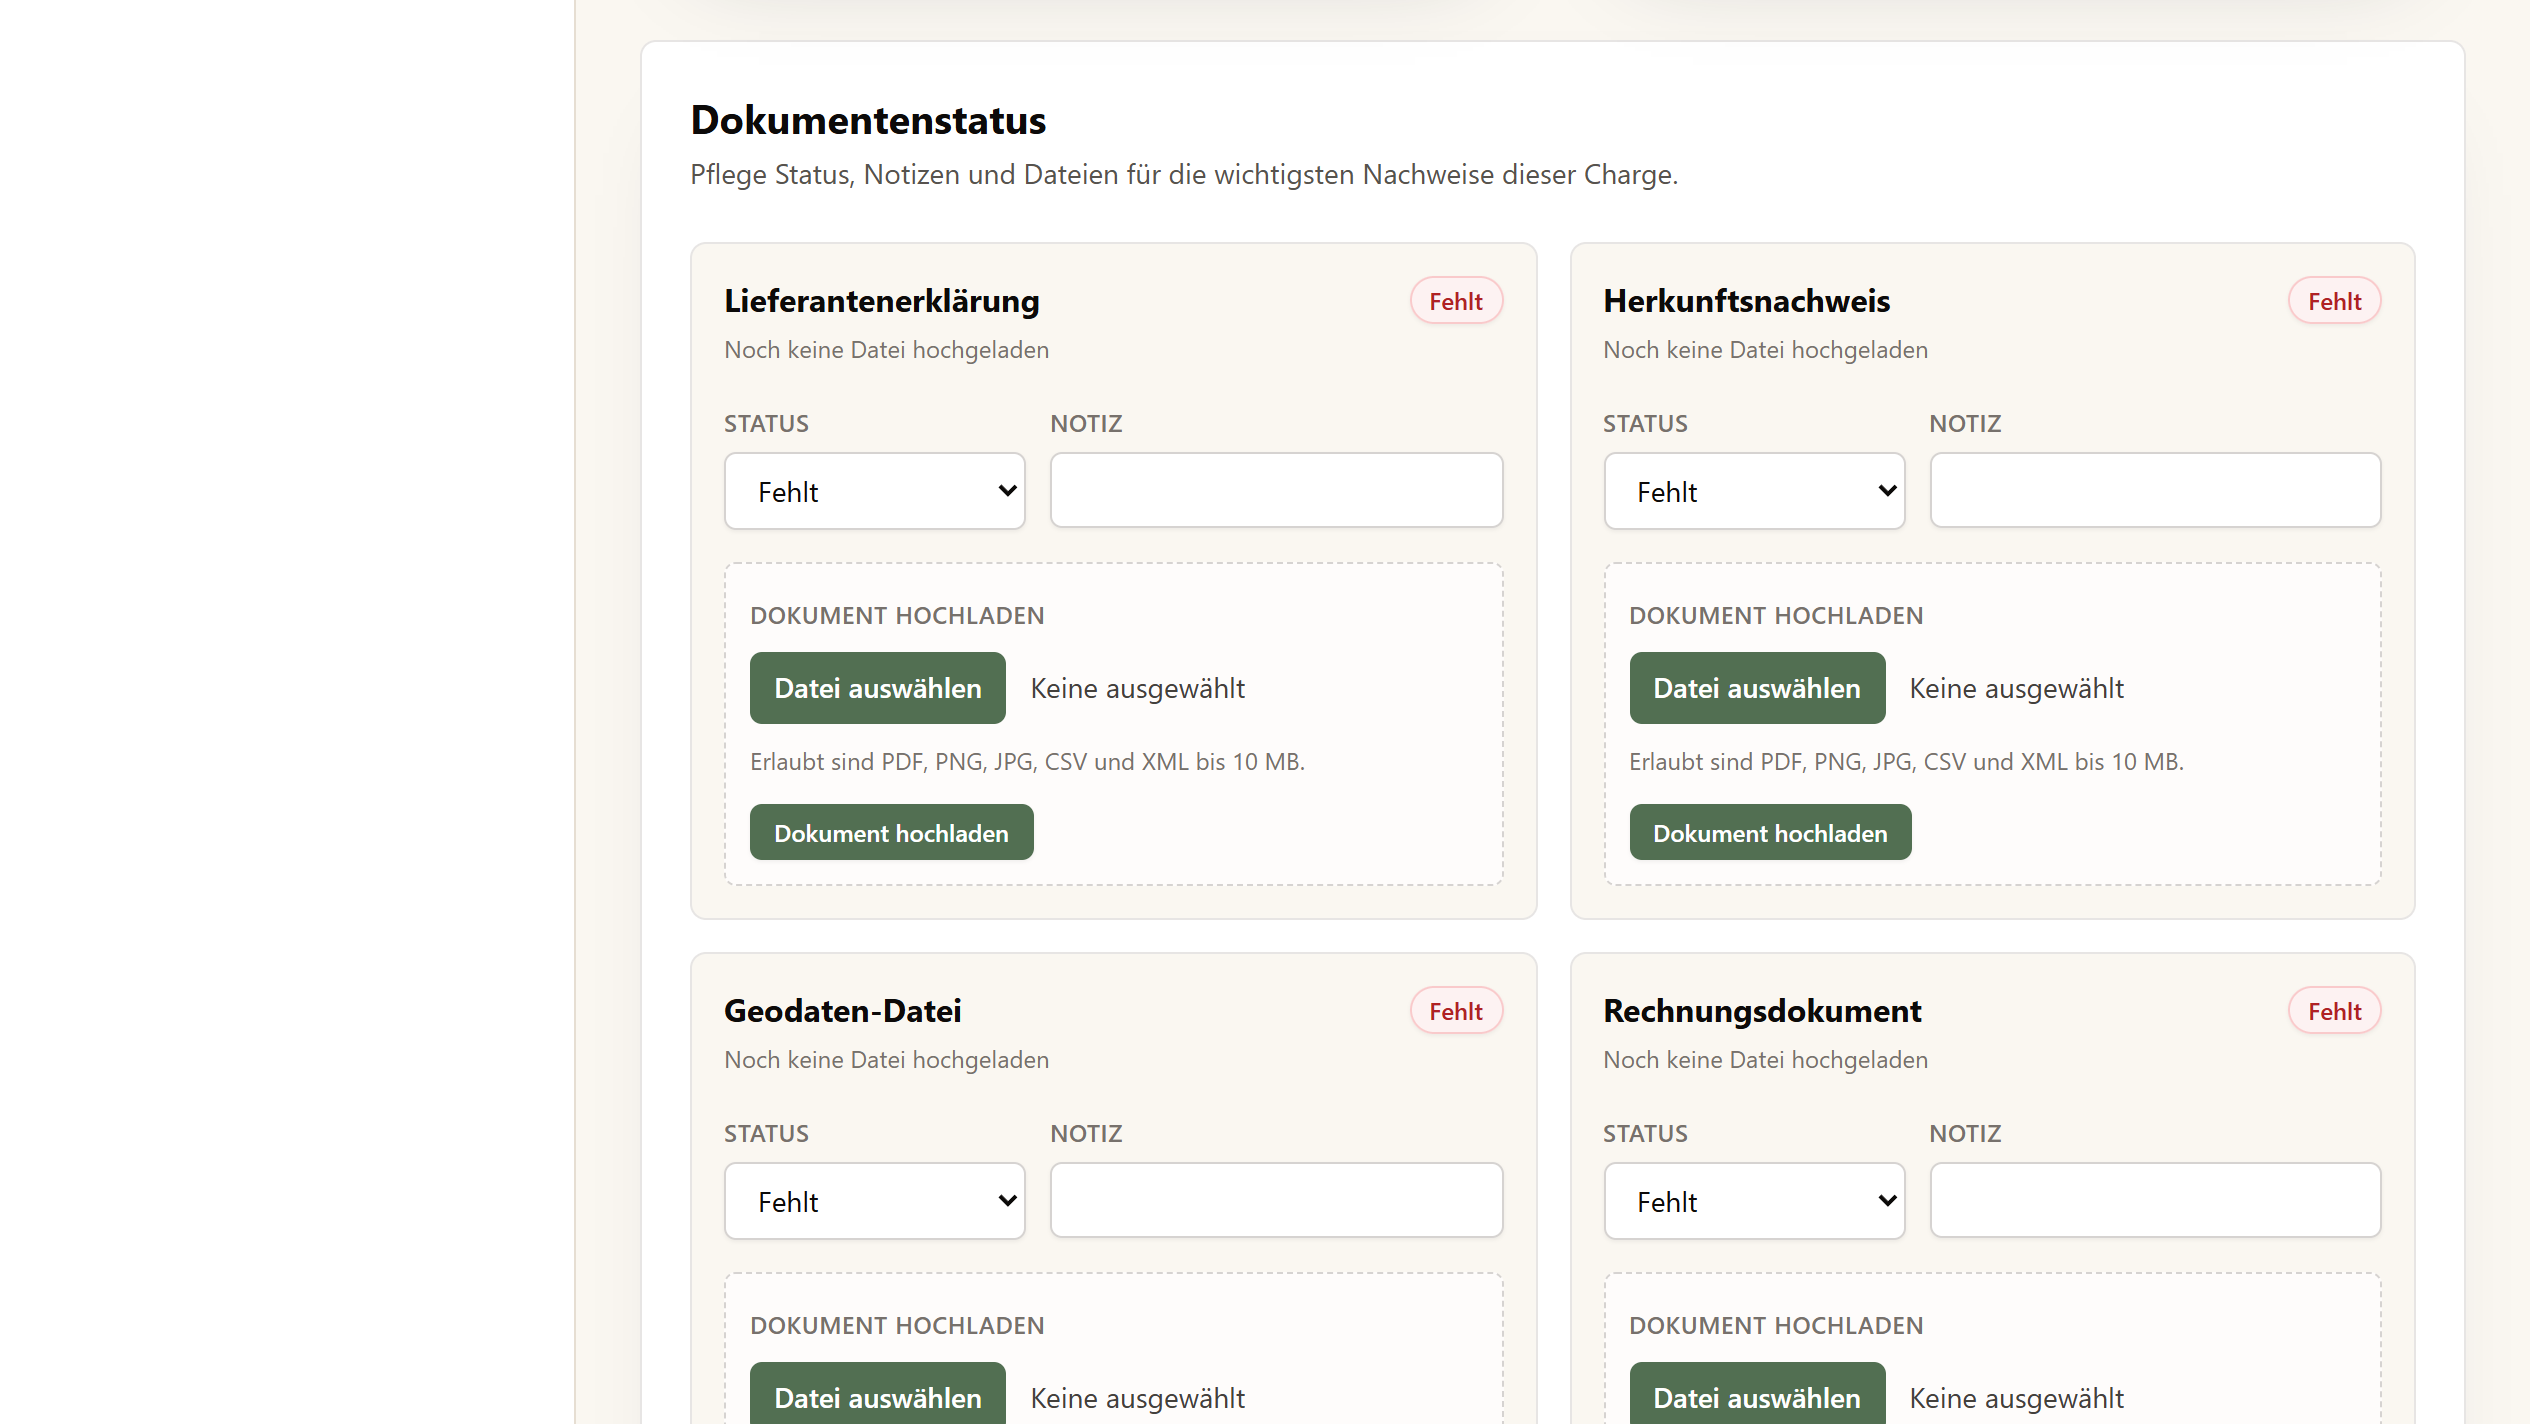Image resolution: width=2530 pixels, height=1424 pixels.
Task: Click the Herkunftsnachweis Notiz input field
Action: (x=2155, y=490)
